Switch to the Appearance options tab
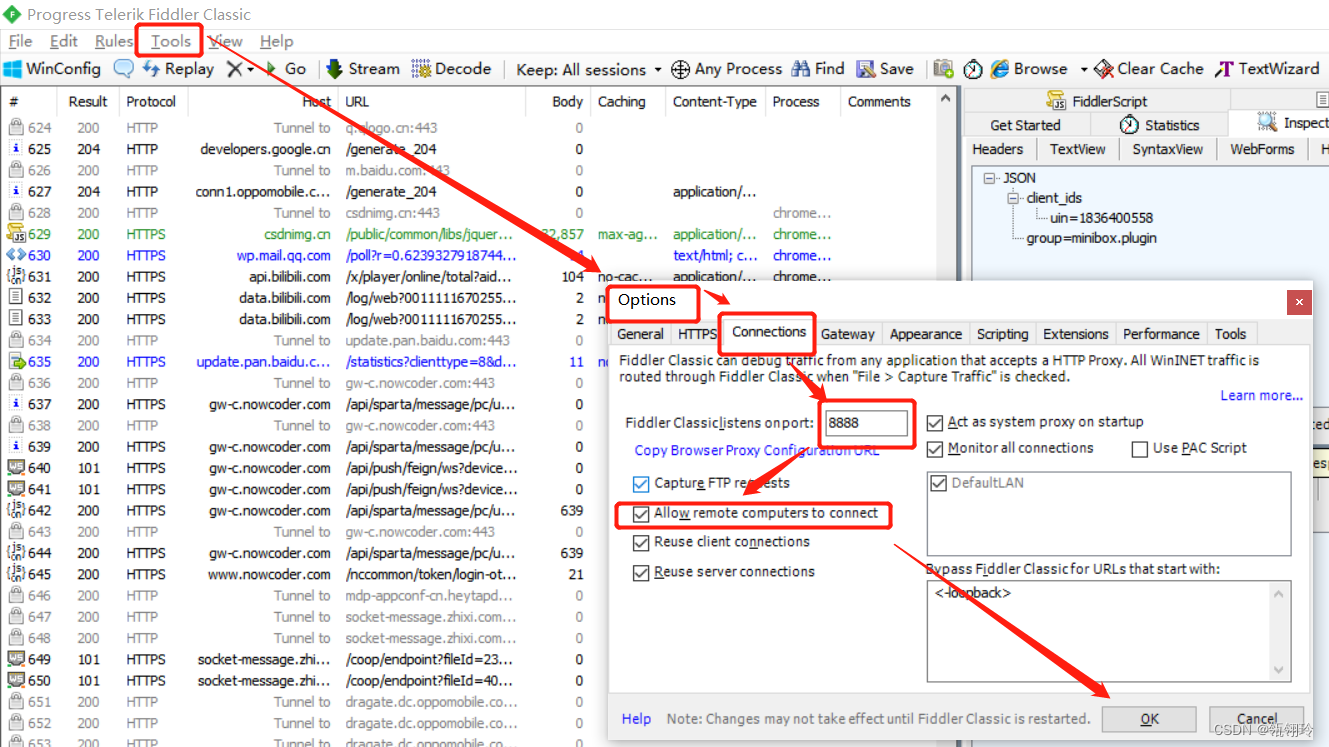This screenshot has width=1329, height=747. (926, 334)
